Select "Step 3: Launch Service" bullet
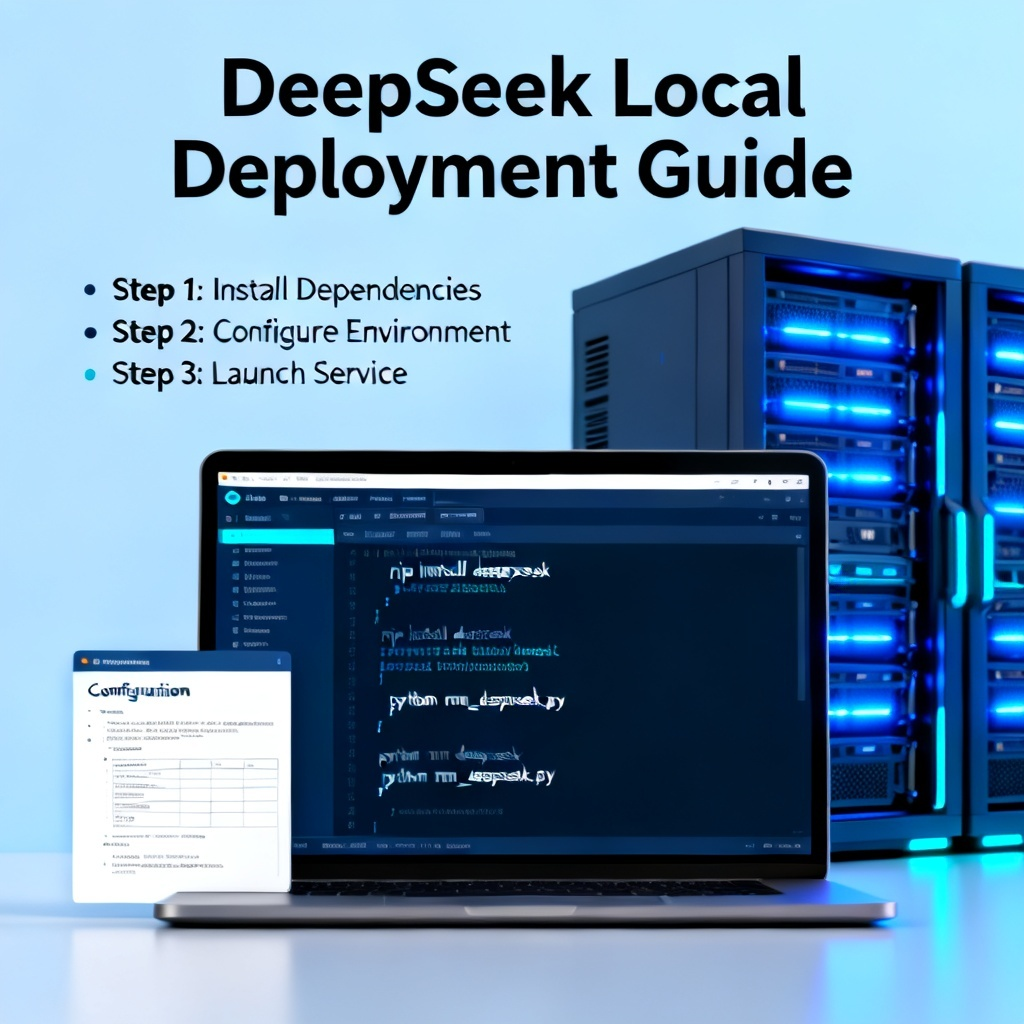1024x1024 pixels. 246,374
